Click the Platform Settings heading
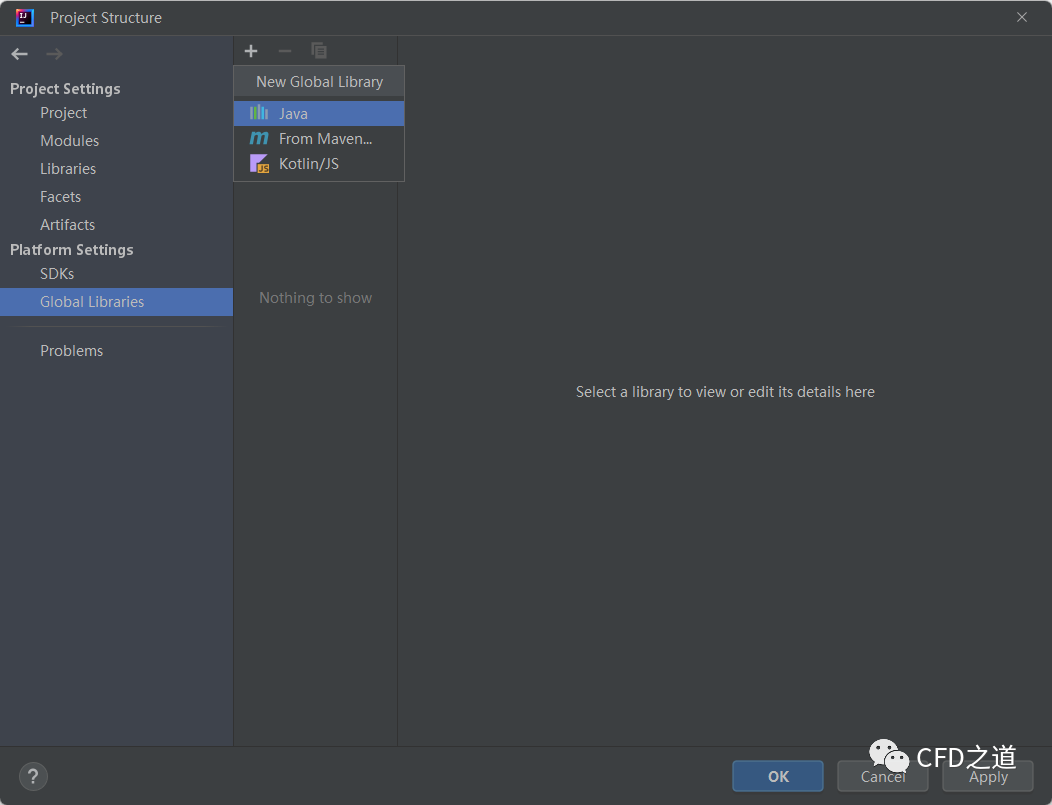Viewport: 1052px width, 805px height. 72,250
